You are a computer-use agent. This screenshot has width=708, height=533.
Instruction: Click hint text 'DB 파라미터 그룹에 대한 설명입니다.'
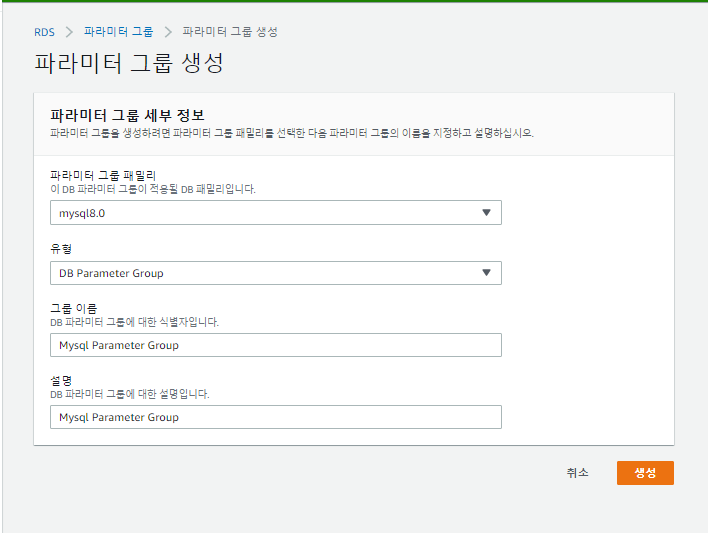[x=130, y=394]
